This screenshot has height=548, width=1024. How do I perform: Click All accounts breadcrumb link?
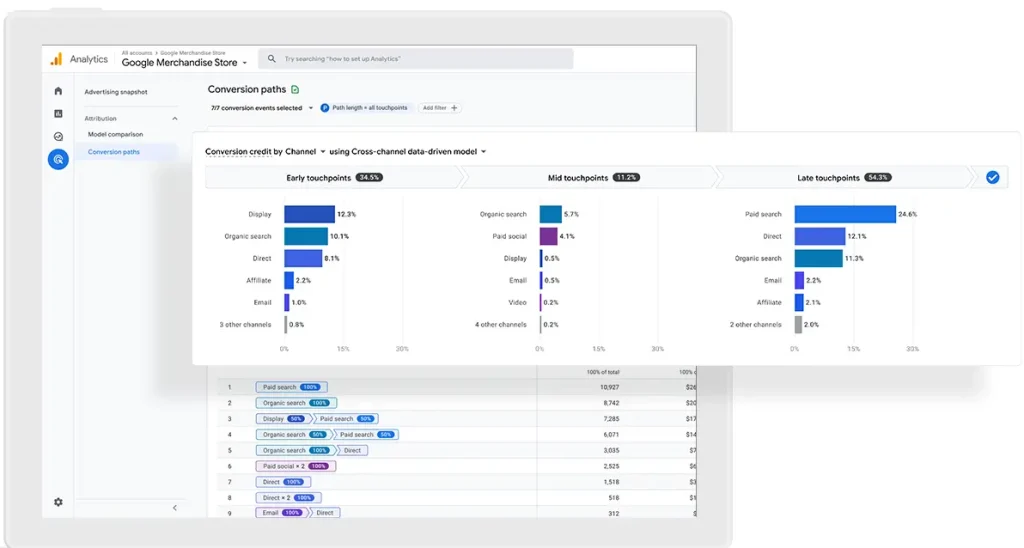(x=136, y=53)
